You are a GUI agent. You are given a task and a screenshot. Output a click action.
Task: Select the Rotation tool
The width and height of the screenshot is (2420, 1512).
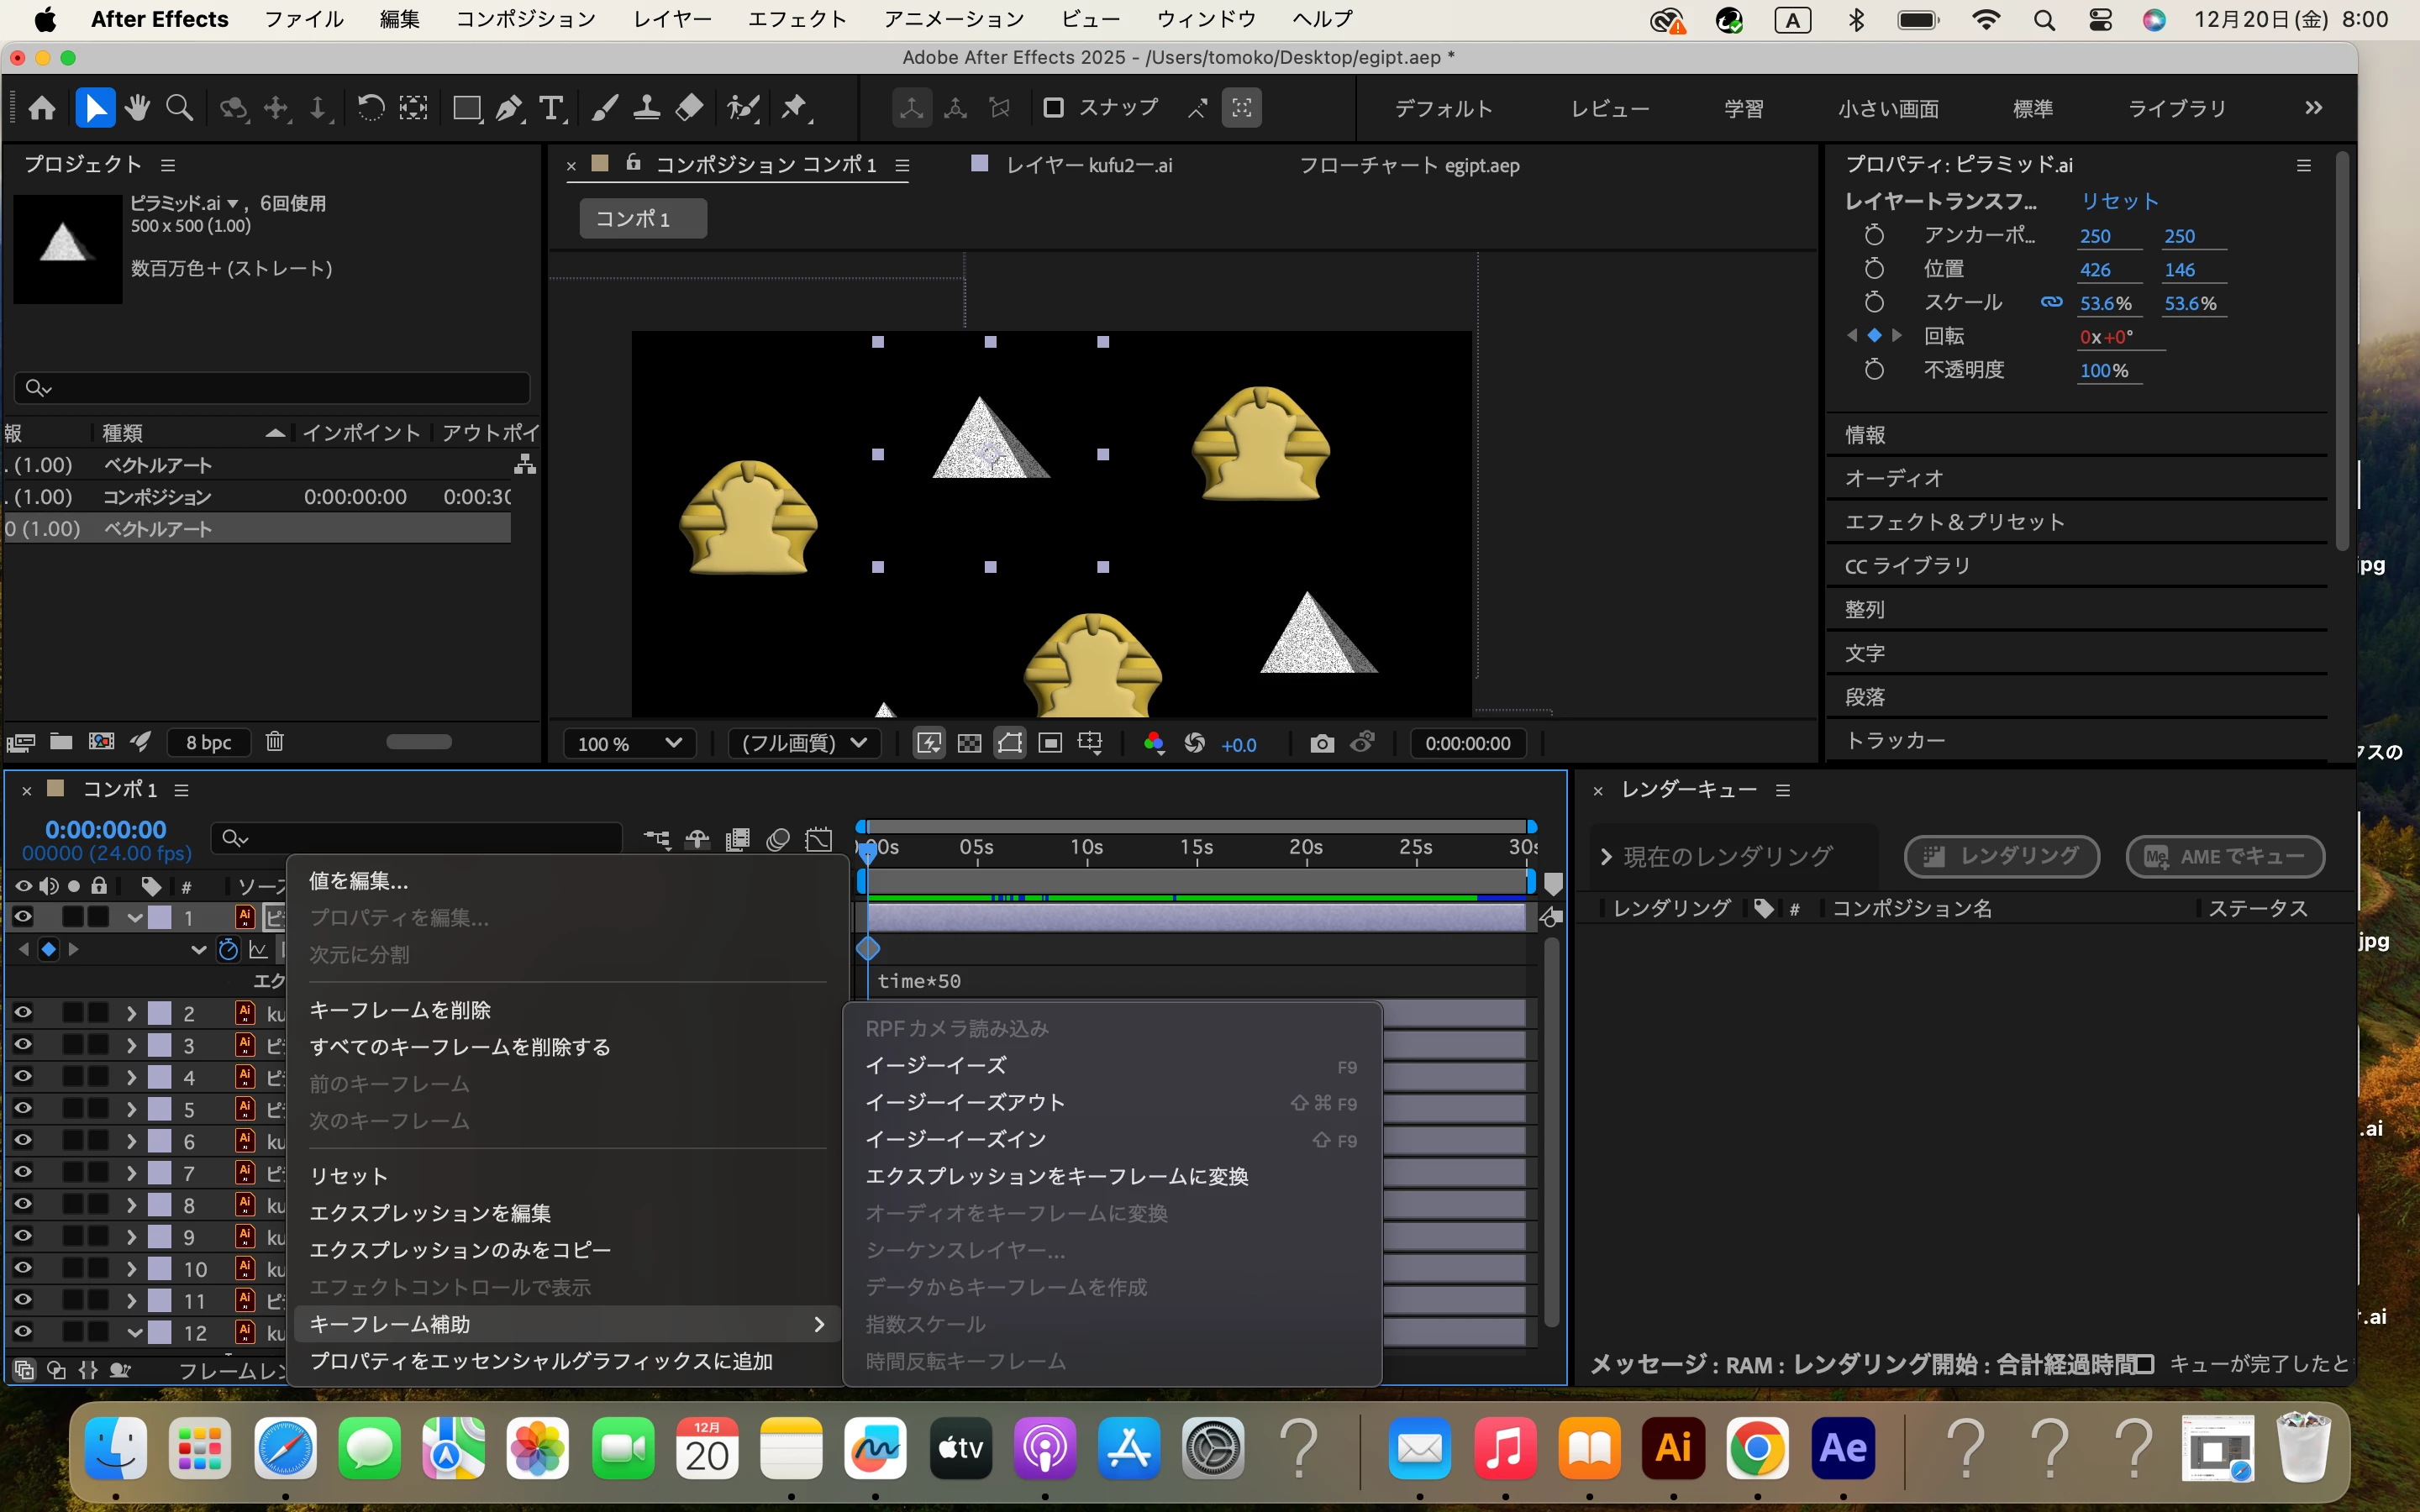pos(370,108)
